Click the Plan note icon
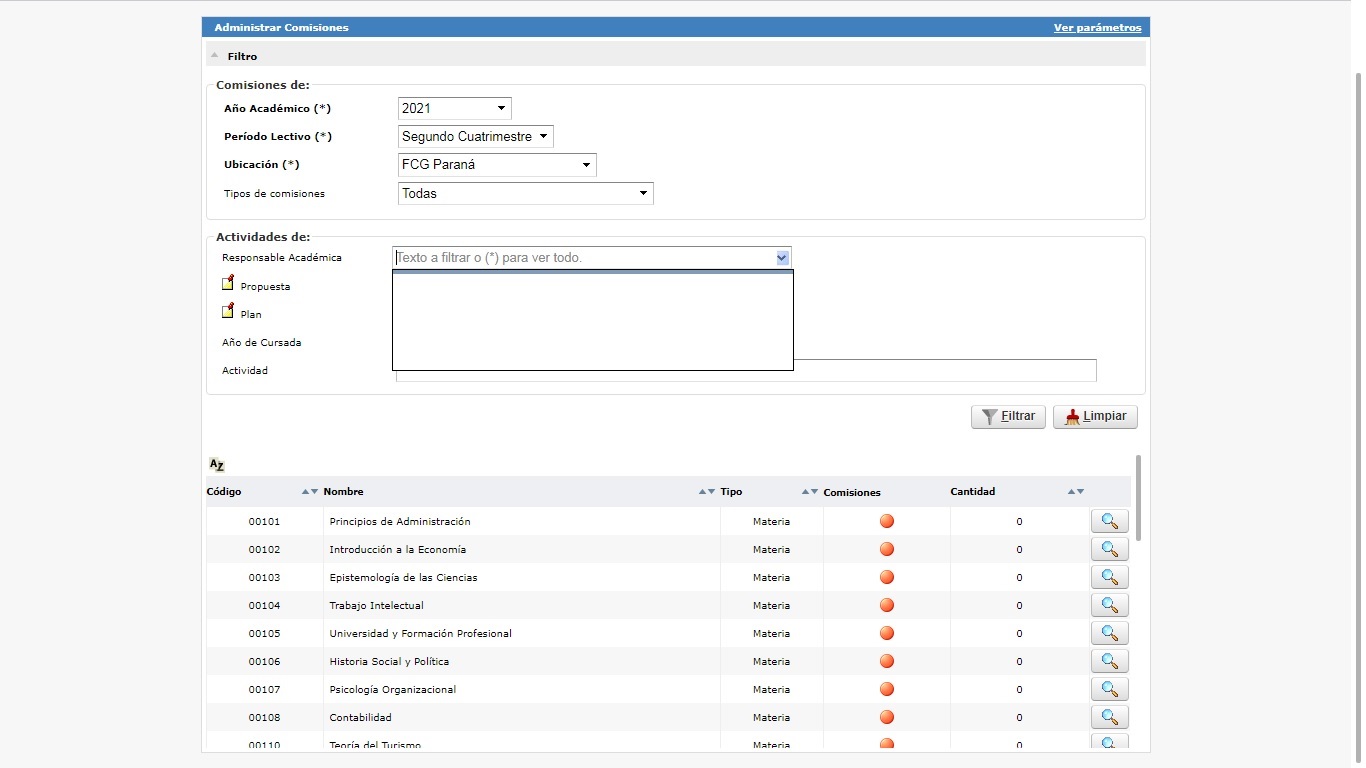1366x768 pixels. click(x=228, y=311)
